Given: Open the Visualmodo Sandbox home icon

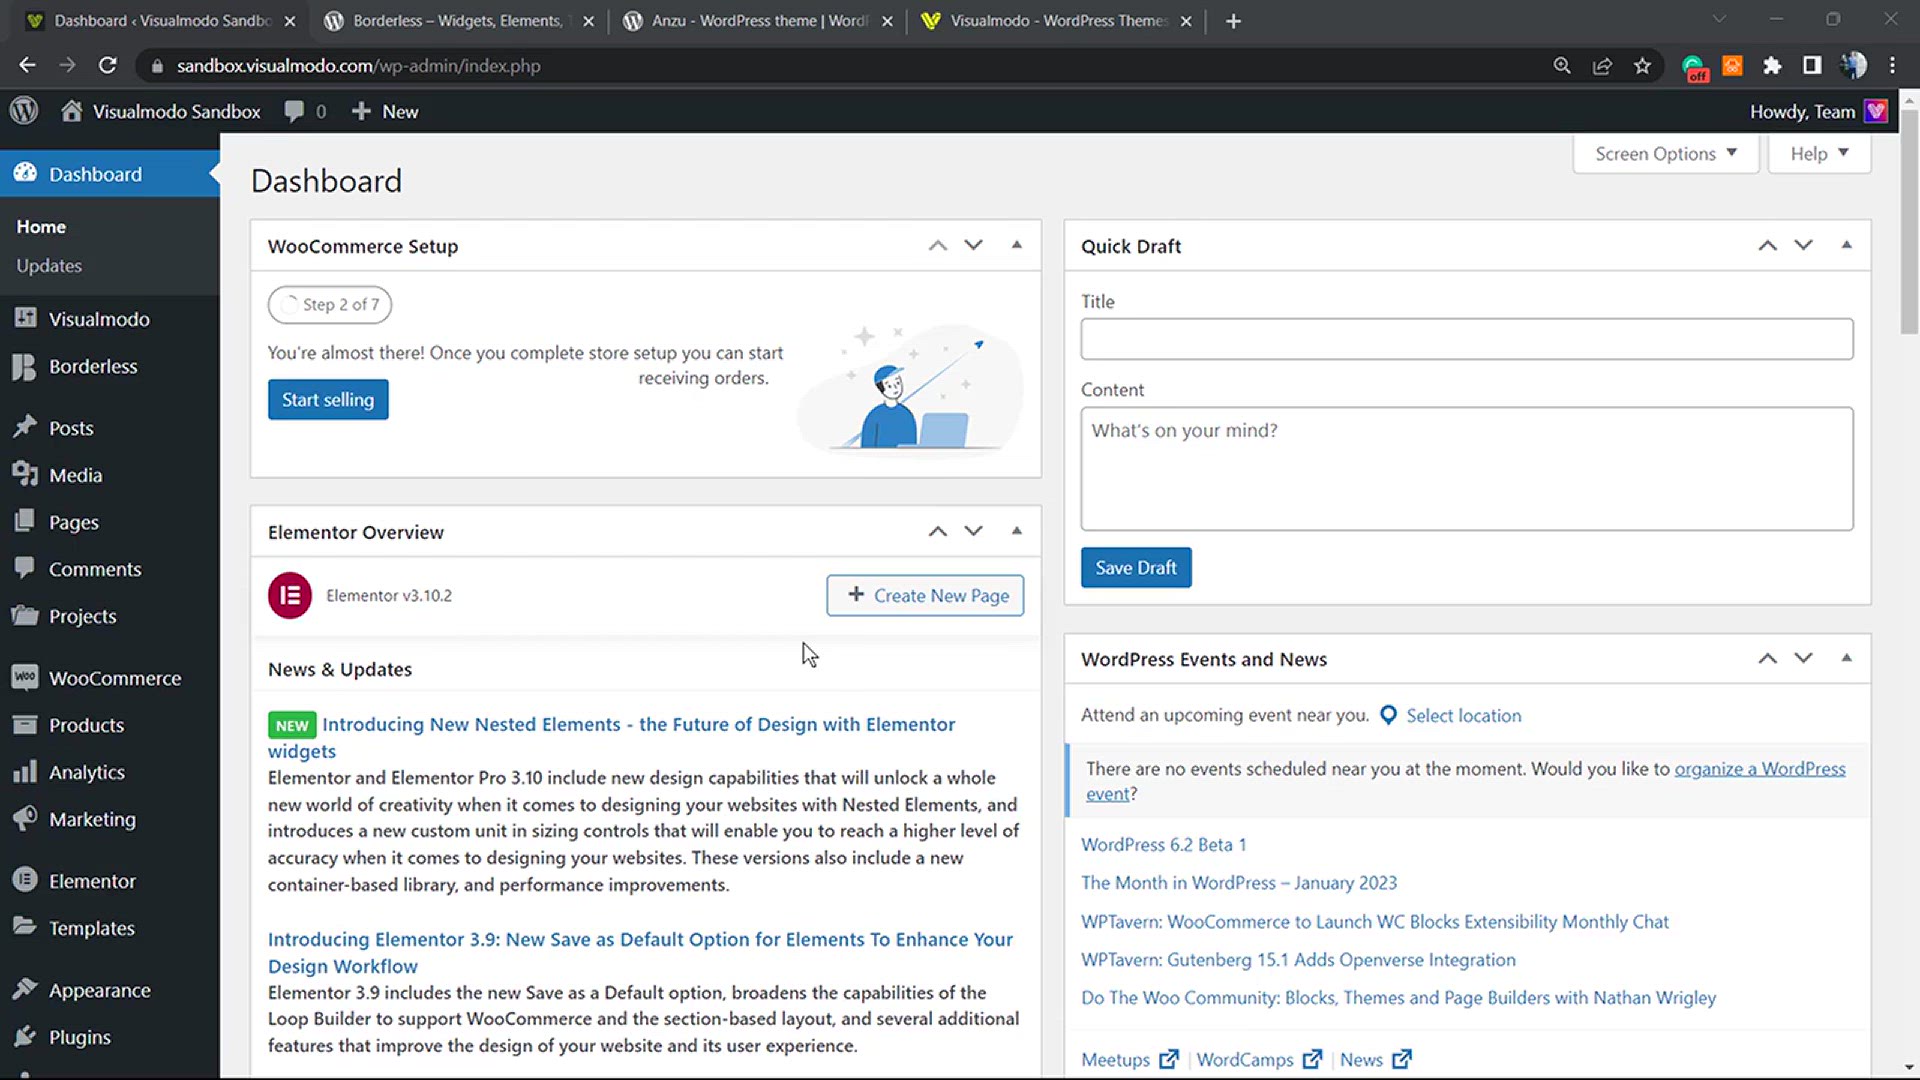Looking at the screenshot, I should click(71, 111).
